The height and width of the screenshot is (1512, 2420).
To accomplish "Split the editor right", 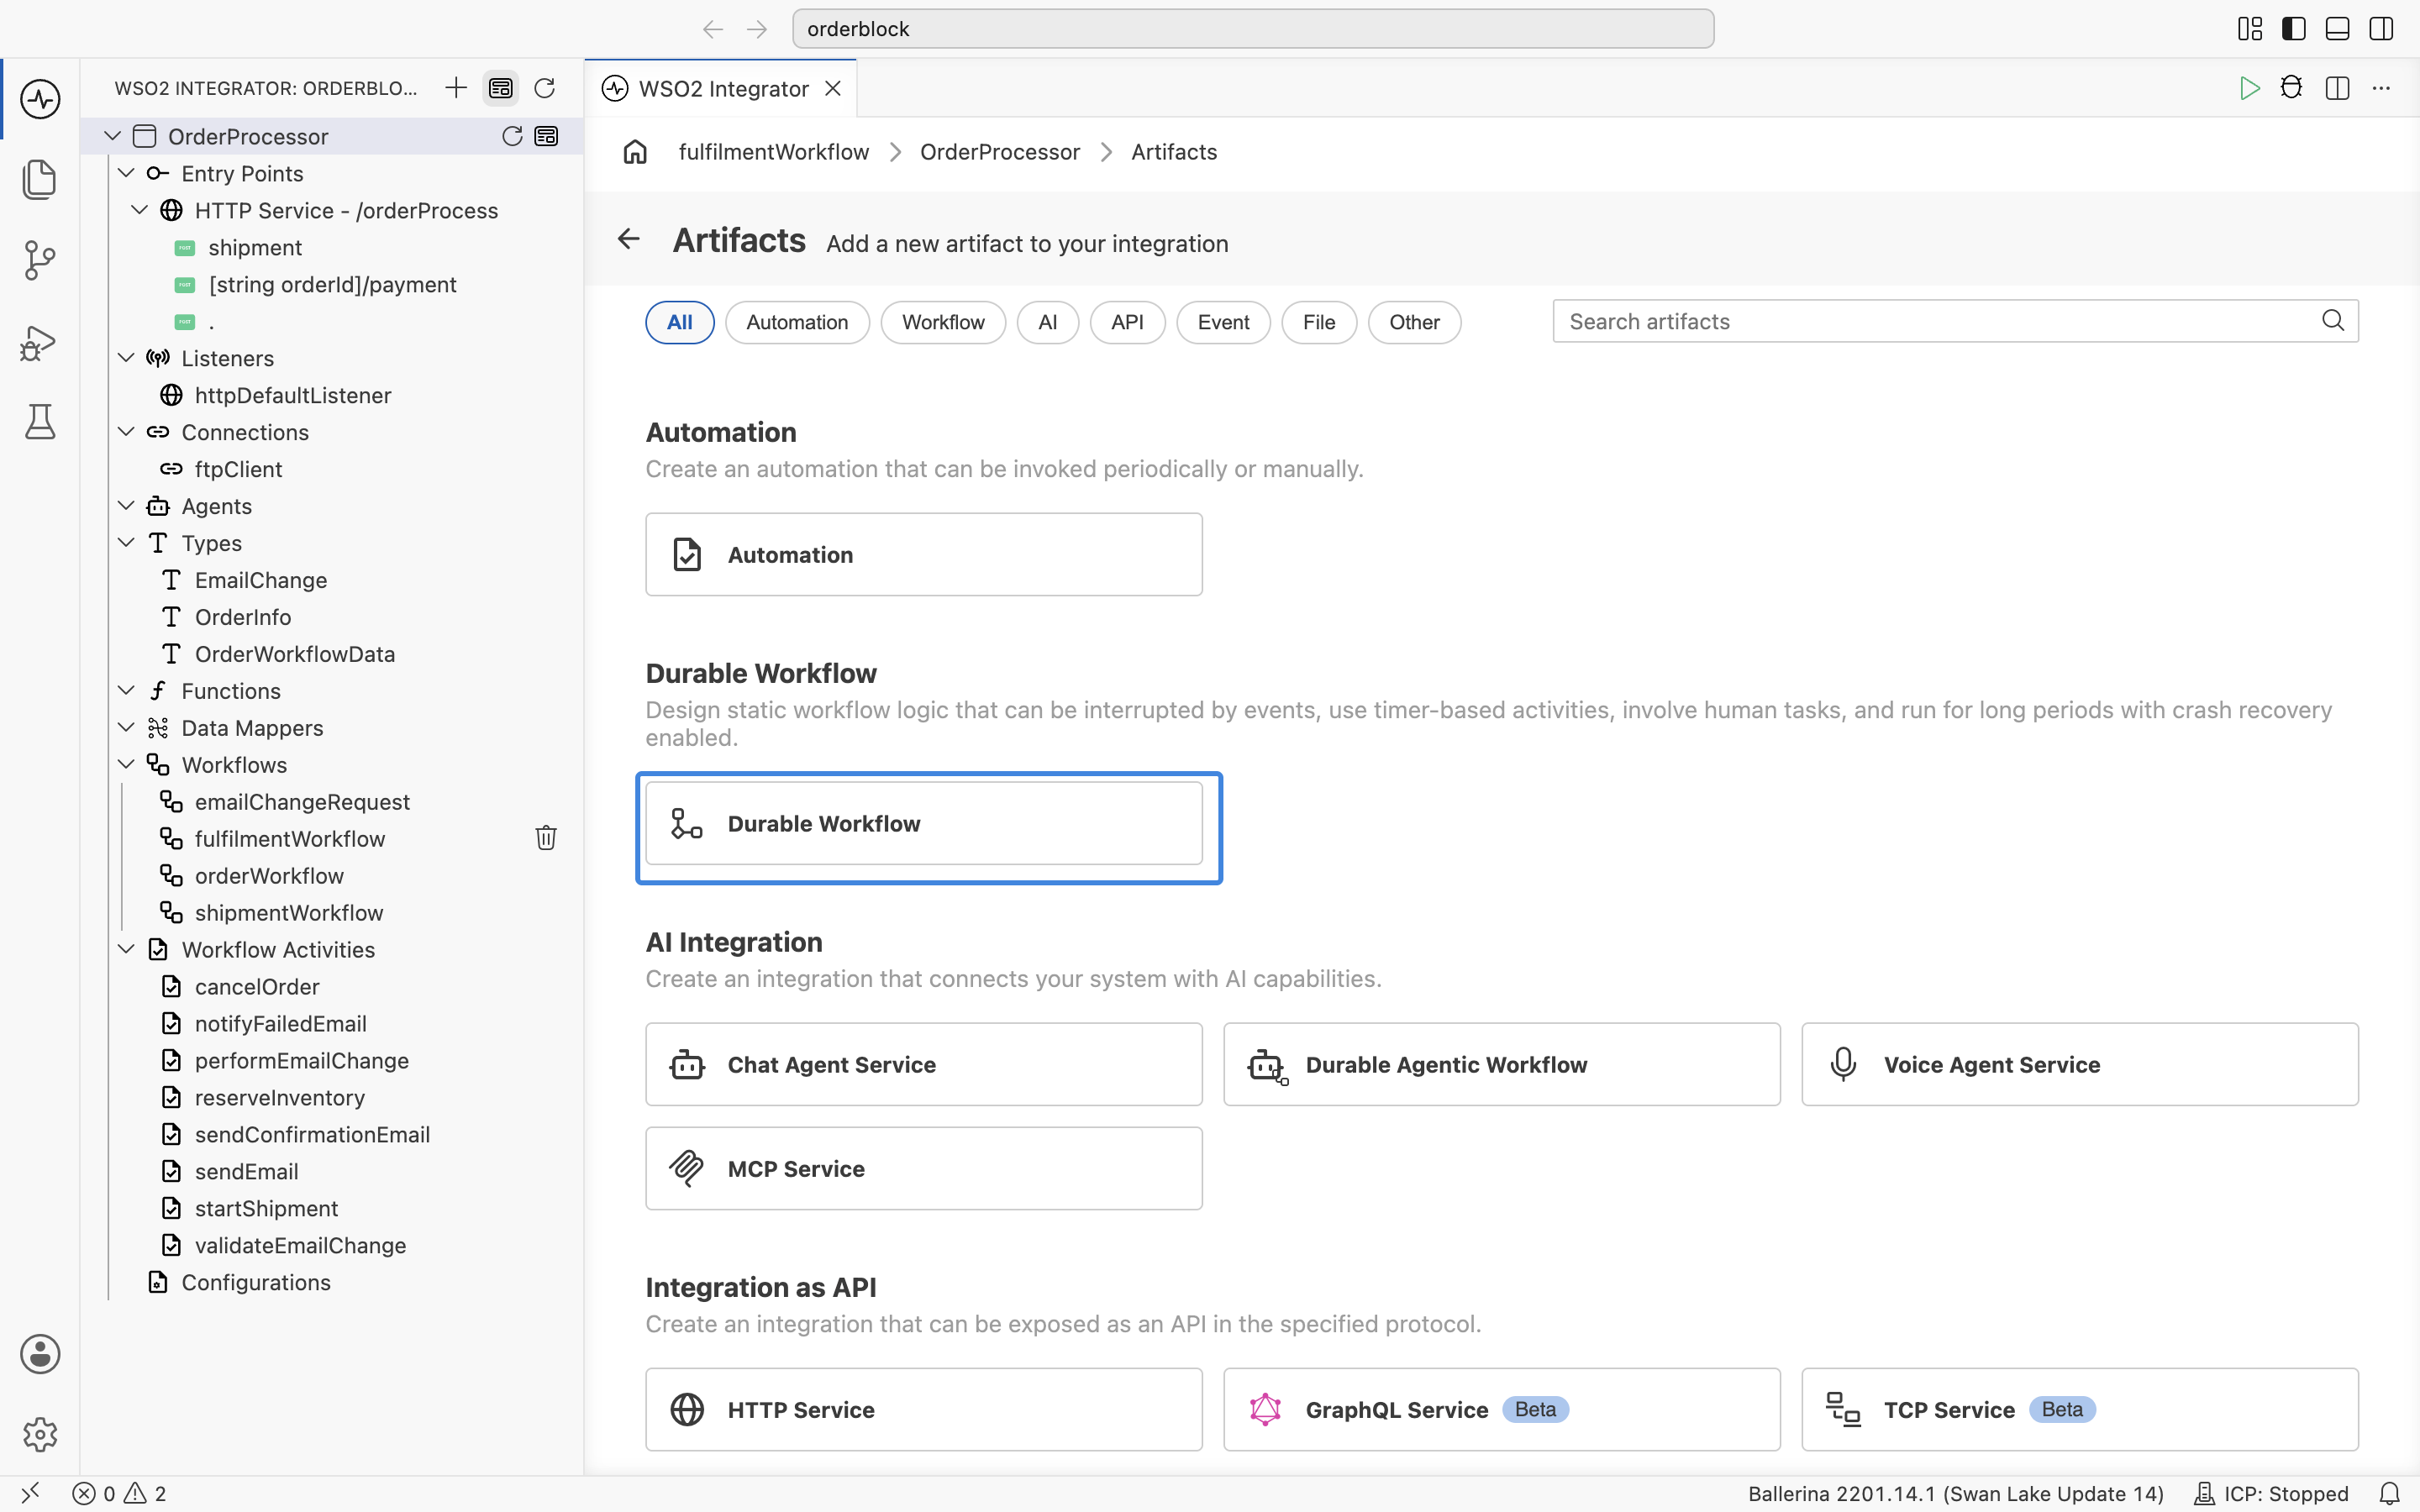I will (2338, 88).
